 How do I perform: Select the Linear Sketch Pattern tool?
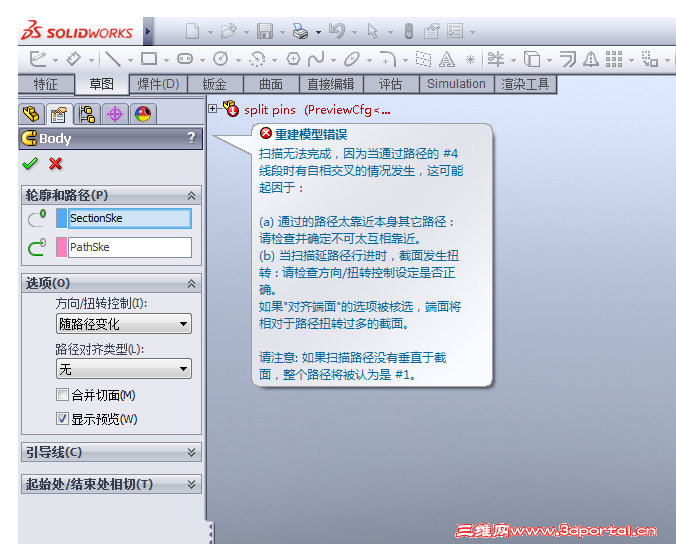click(614, 59)
